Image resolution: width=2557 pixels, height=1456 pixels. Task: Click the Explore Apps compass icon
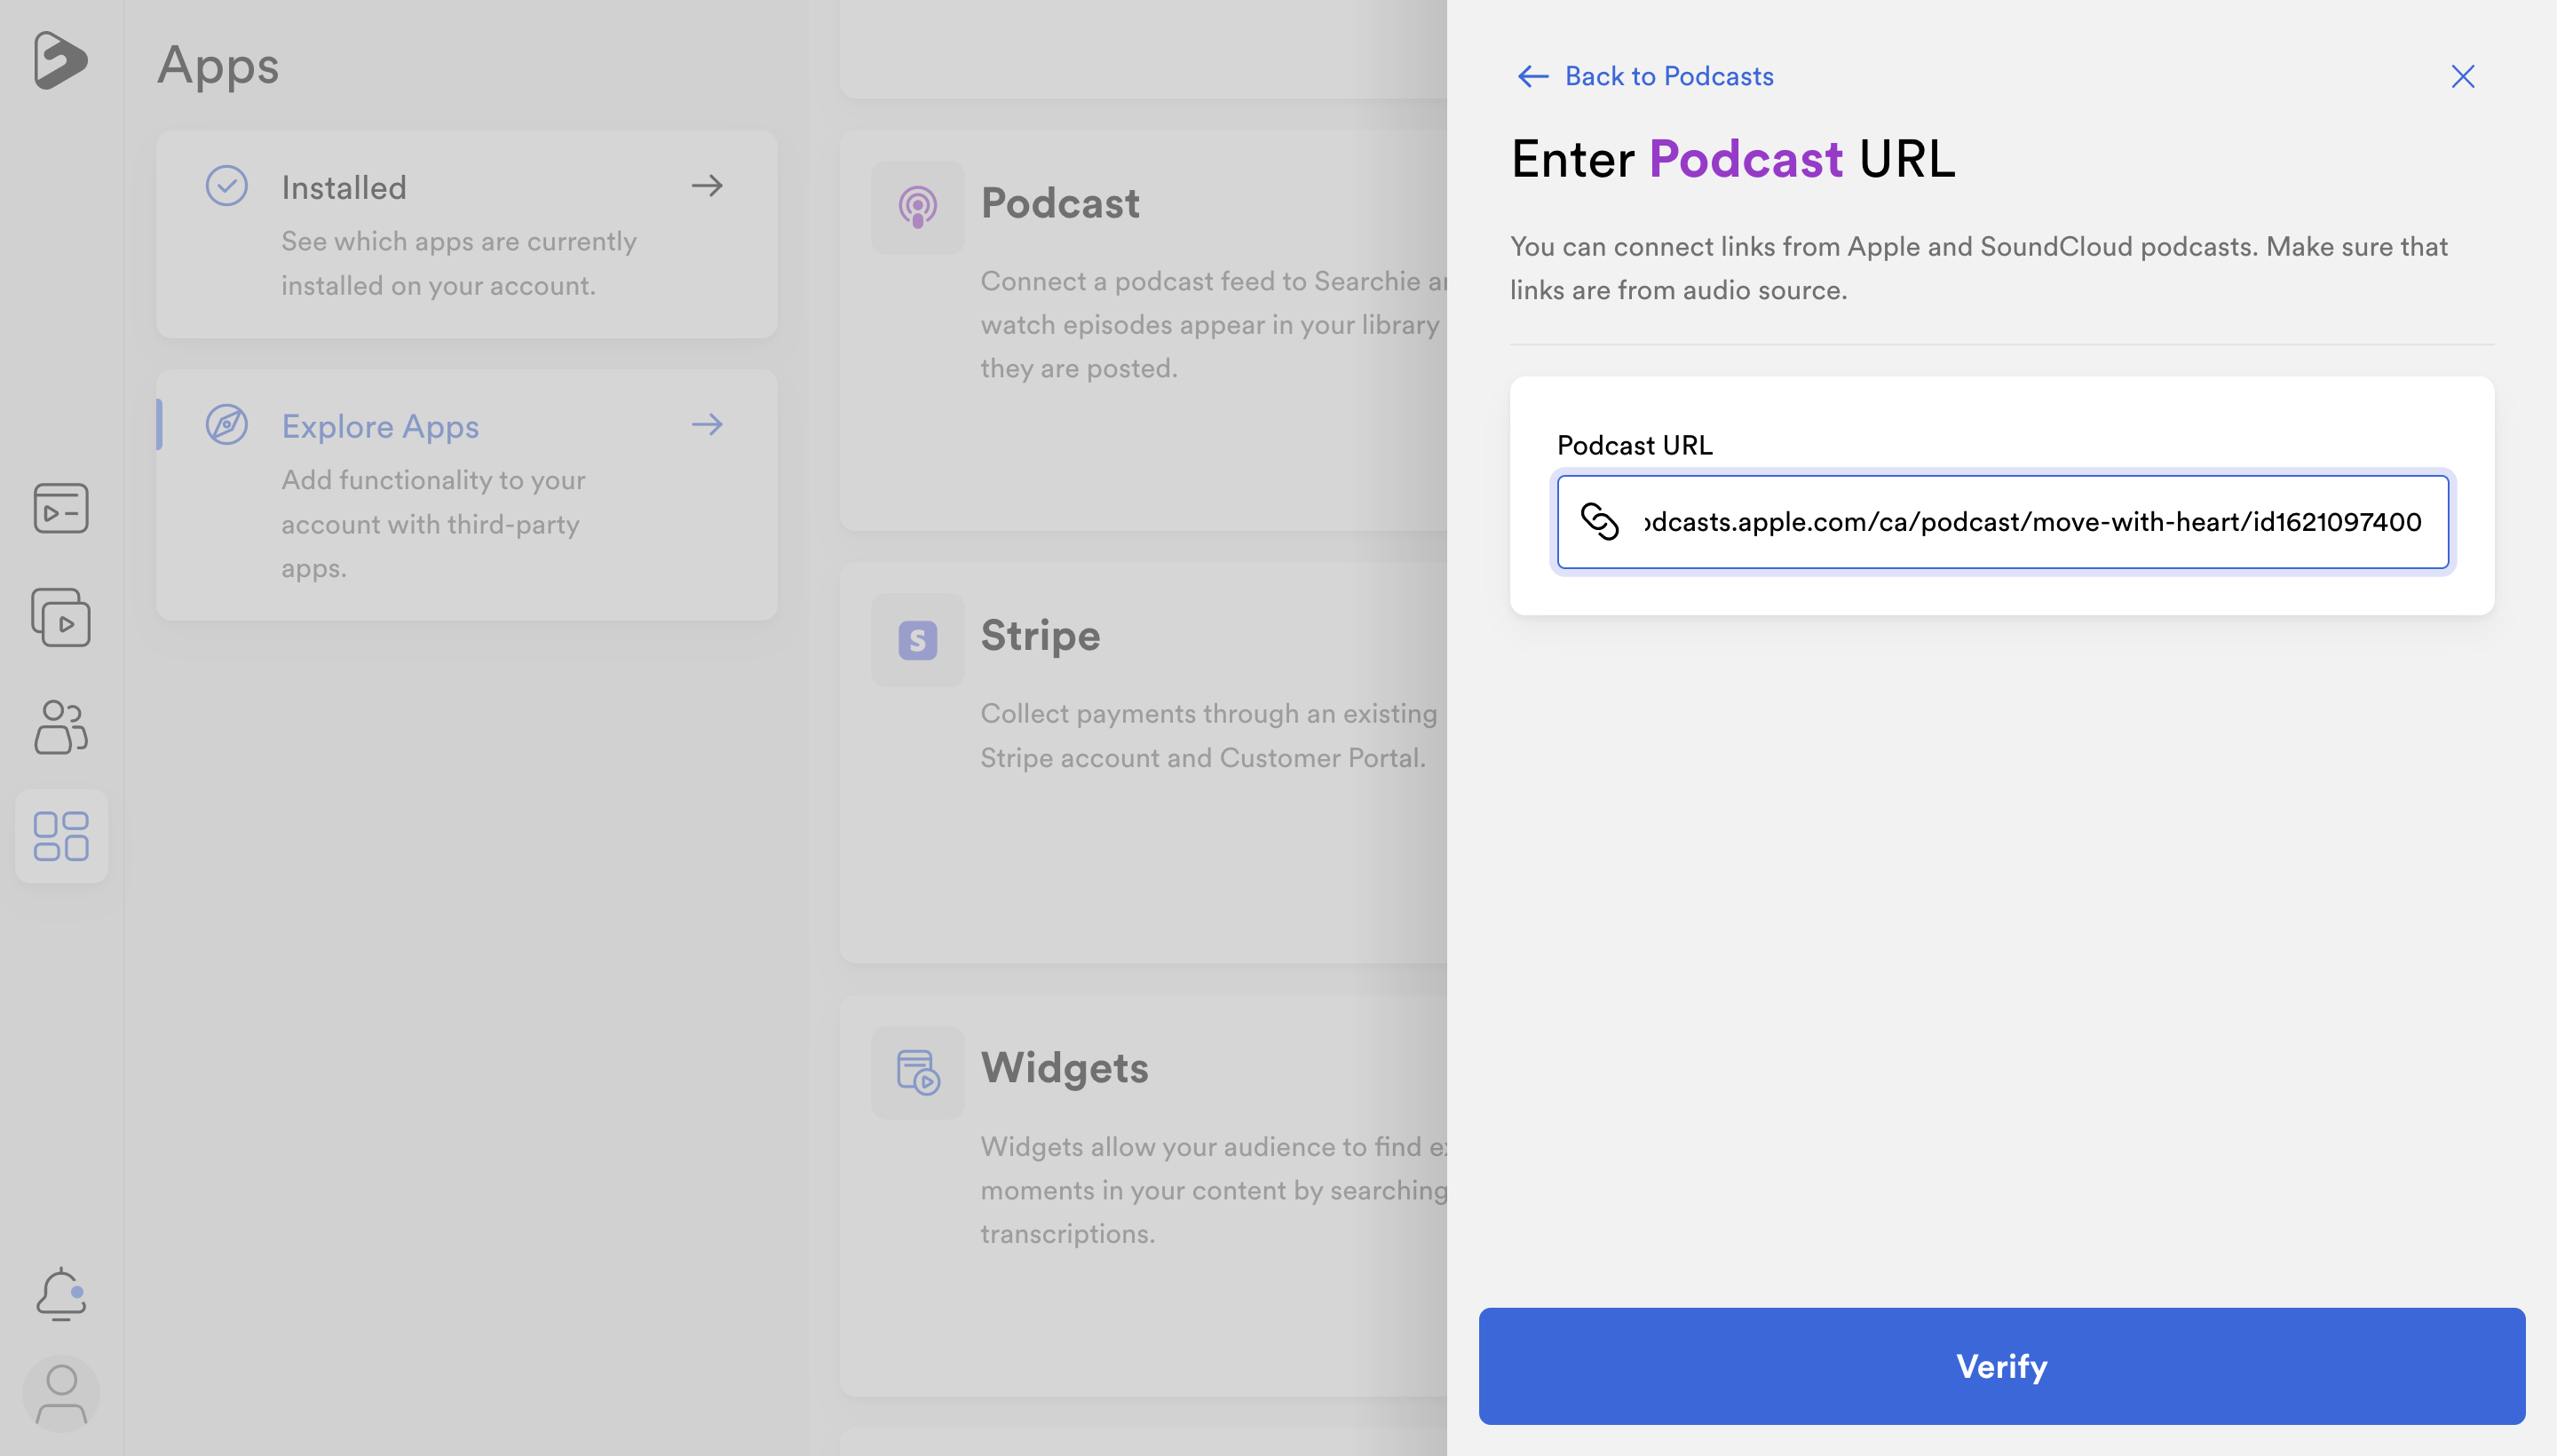pos(227,425)
